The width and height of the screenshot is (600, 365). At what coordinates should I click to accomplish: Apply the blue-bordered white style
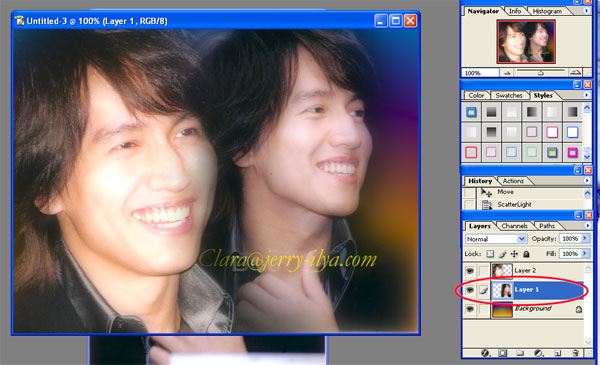[x=572, y=132]
